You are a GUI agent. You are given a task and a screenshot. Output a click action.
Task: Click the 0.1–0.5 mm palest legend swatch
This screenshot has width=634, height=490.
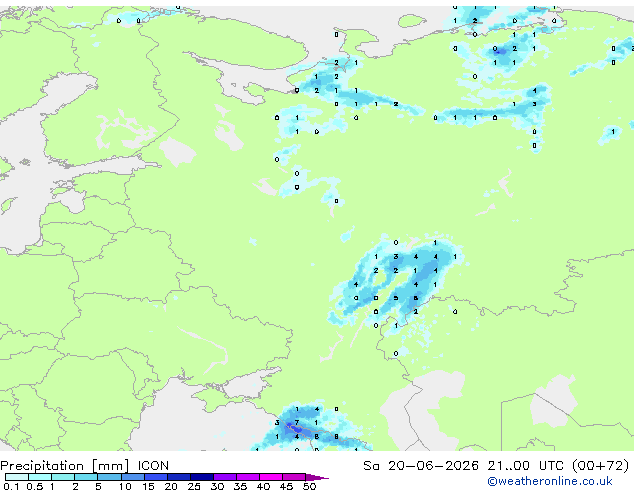[17, 477]
